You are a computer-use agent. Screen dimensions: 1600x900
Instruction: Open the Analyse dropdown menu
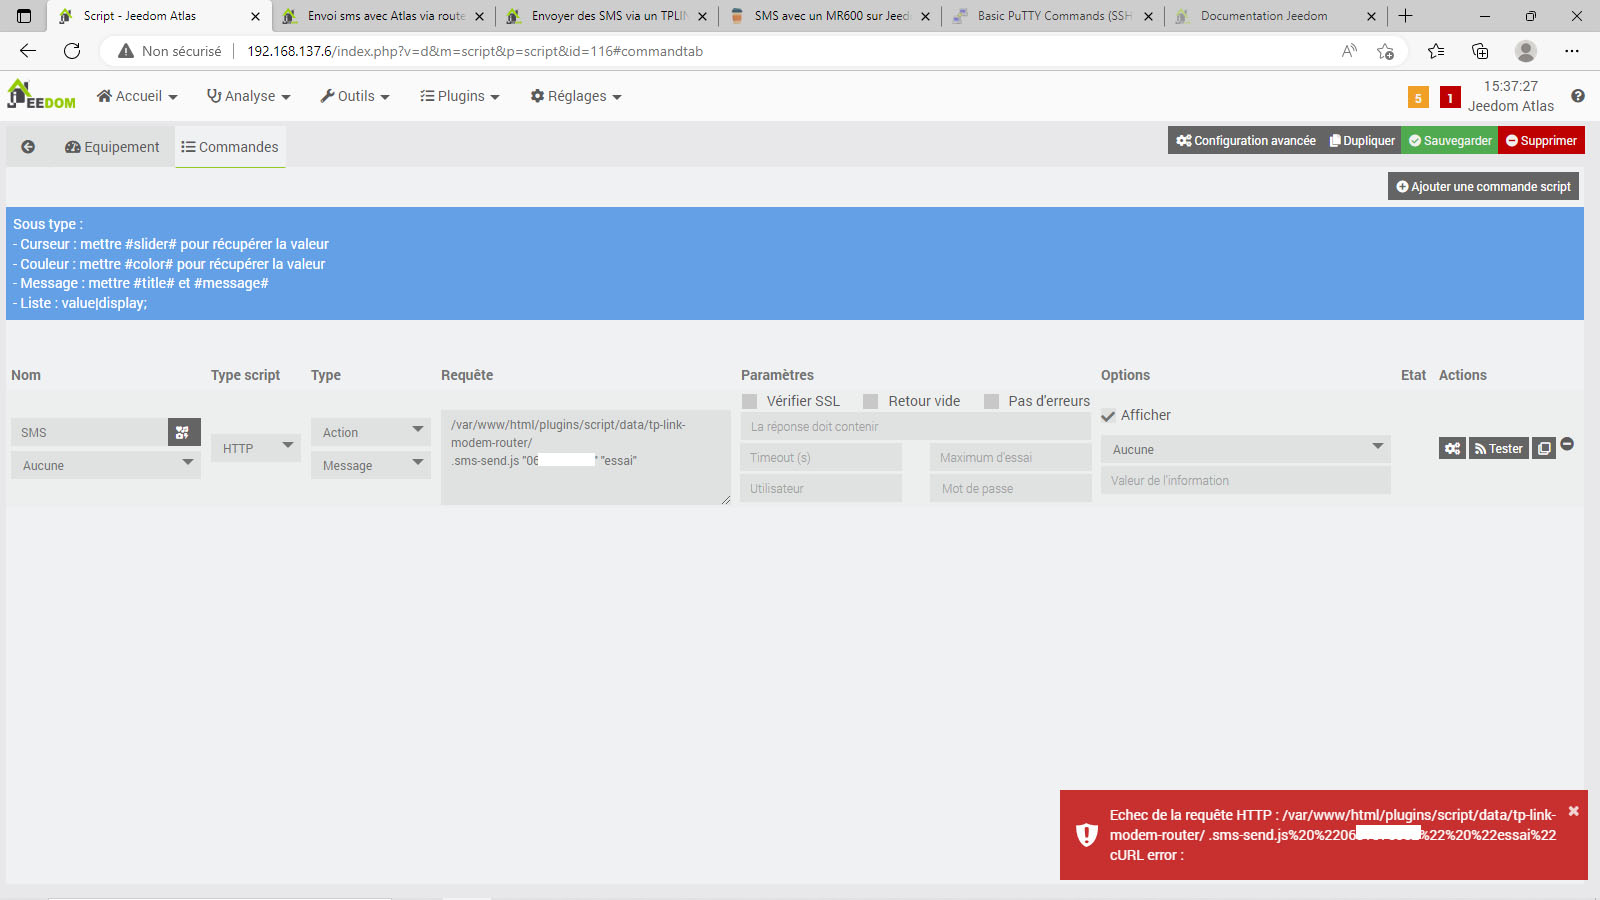tap(248, 96)
